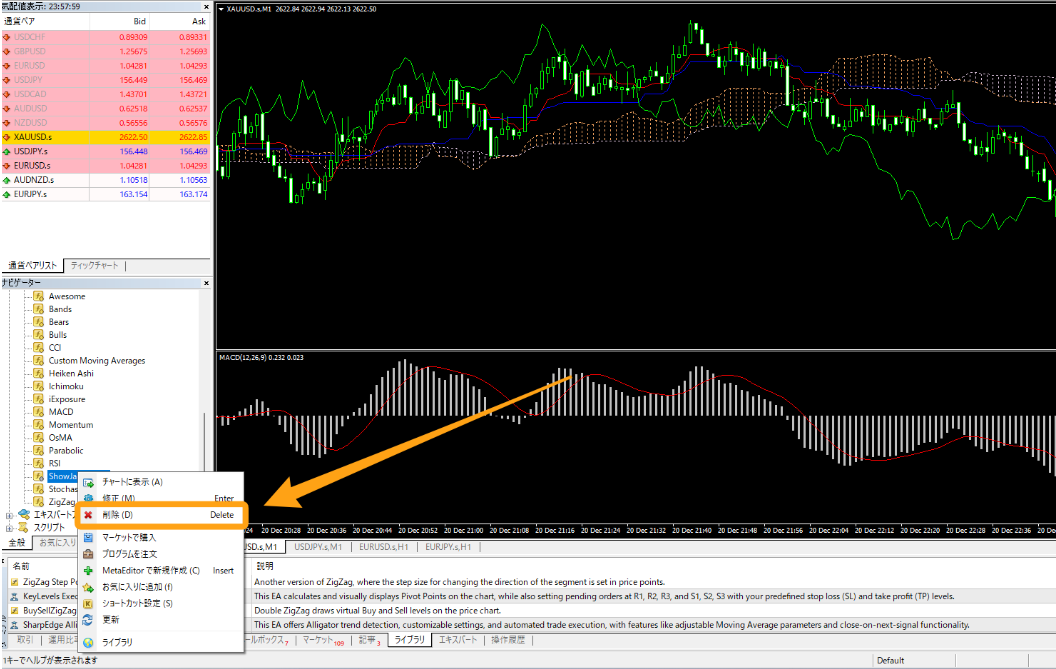Select the Custom Moving Averages indicator
Viewport: 1056px width, 669px height.
(96, 361)
